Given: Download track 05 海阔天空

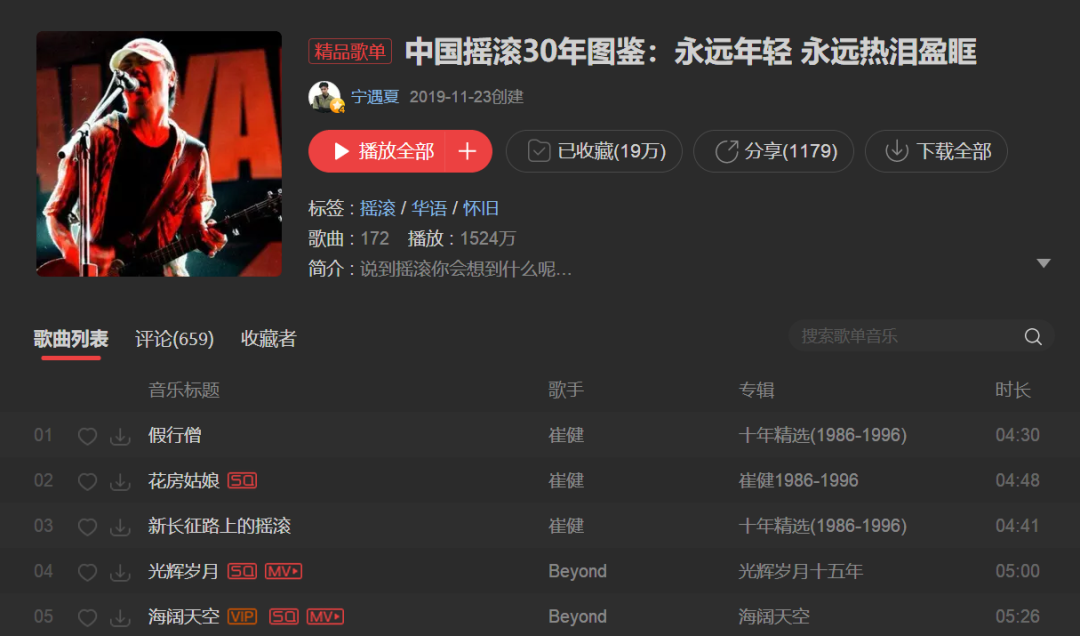Looking at the screenshot, I should tap(120, 618).
